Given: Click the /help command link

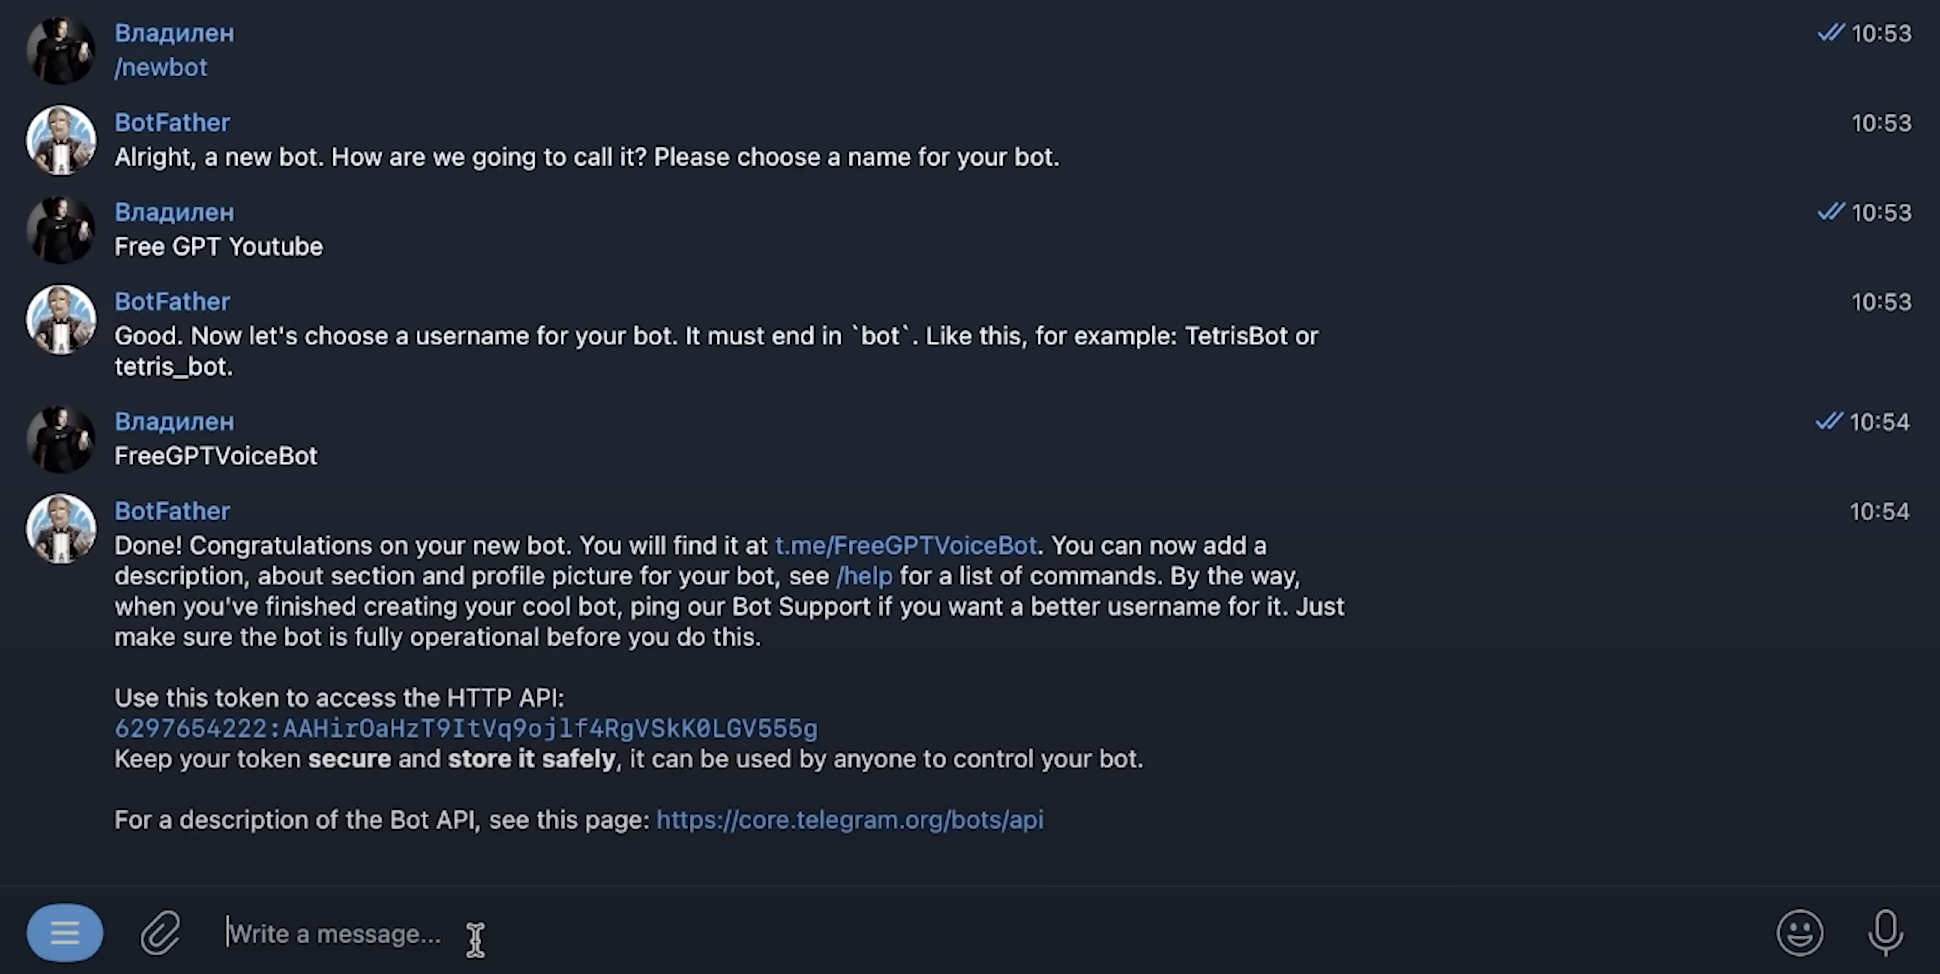Looking at the screenshot, I should pyautogui.click(x=864, y=576).
